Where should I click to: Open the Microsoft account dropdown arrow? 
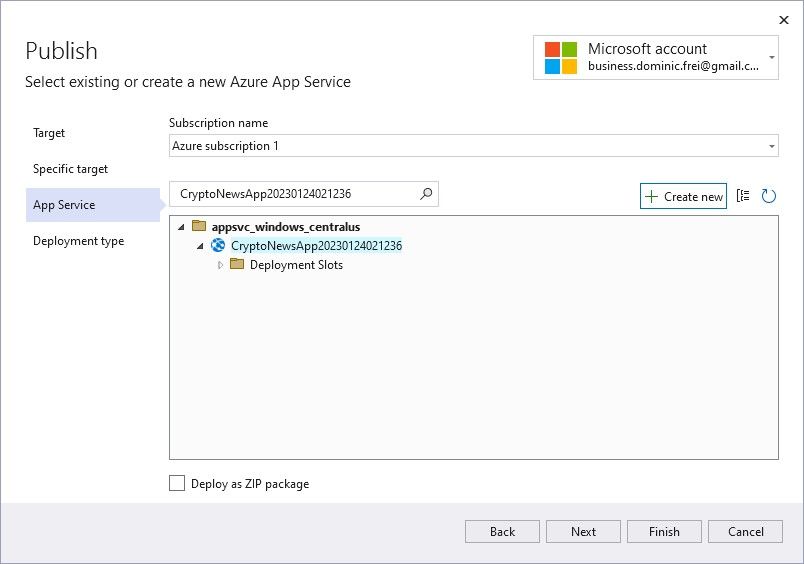point(771,58)
